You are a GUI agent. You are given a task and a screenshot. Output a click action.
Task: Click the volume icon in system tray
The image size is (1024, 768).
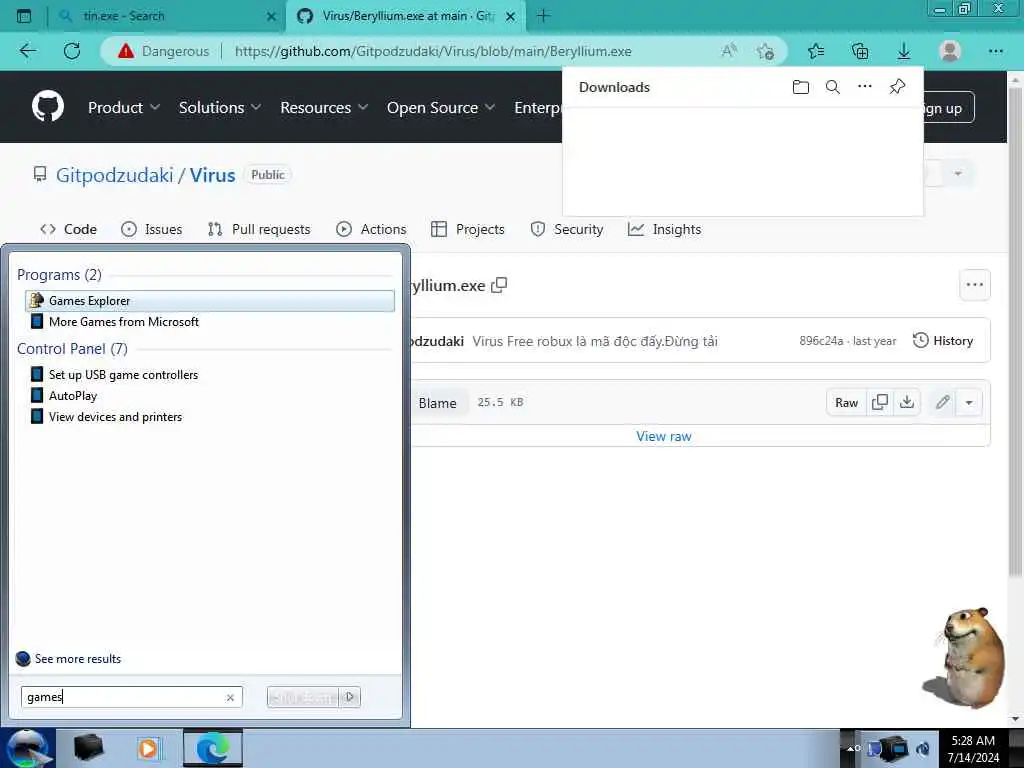[923, 748]
